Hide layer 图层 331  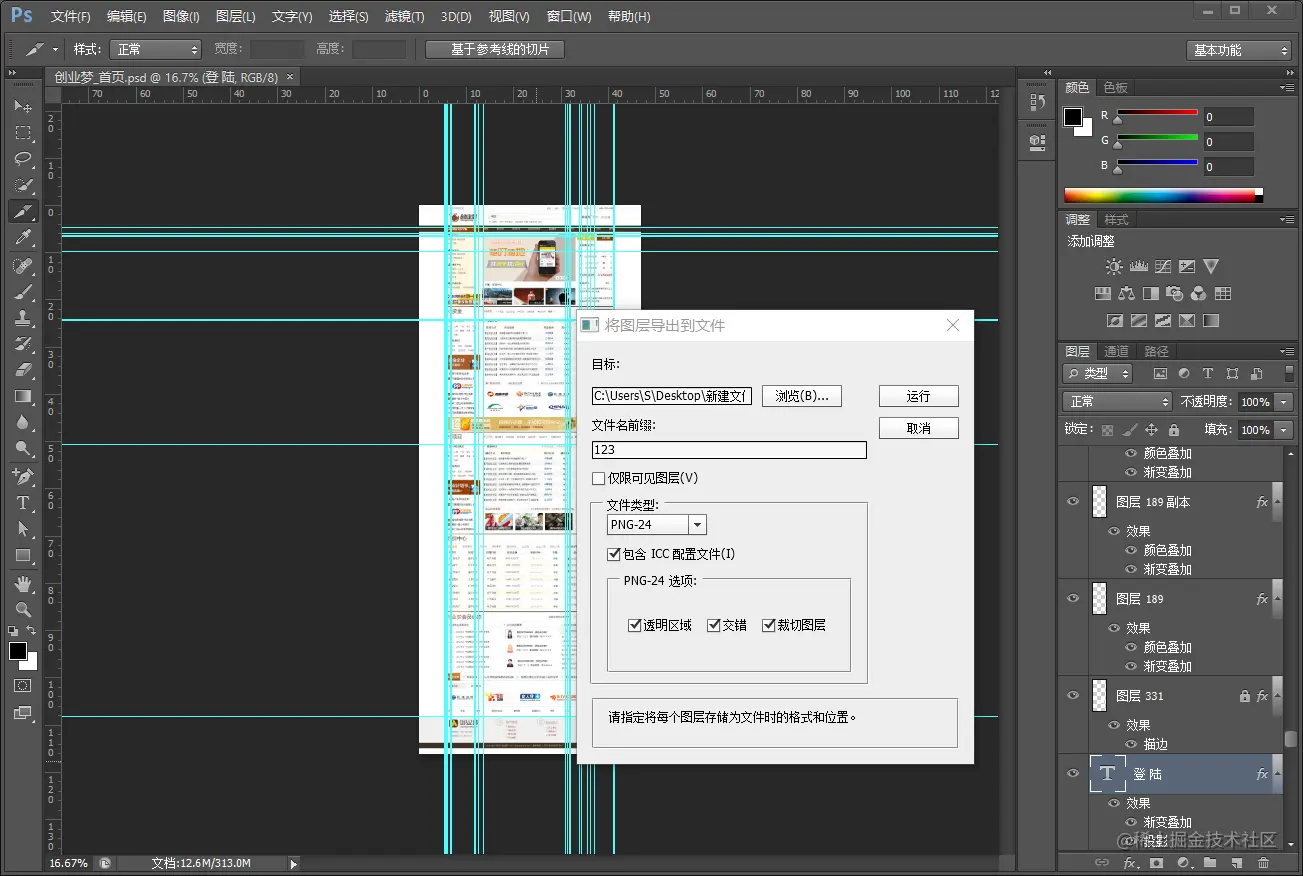pos(1073,696)
